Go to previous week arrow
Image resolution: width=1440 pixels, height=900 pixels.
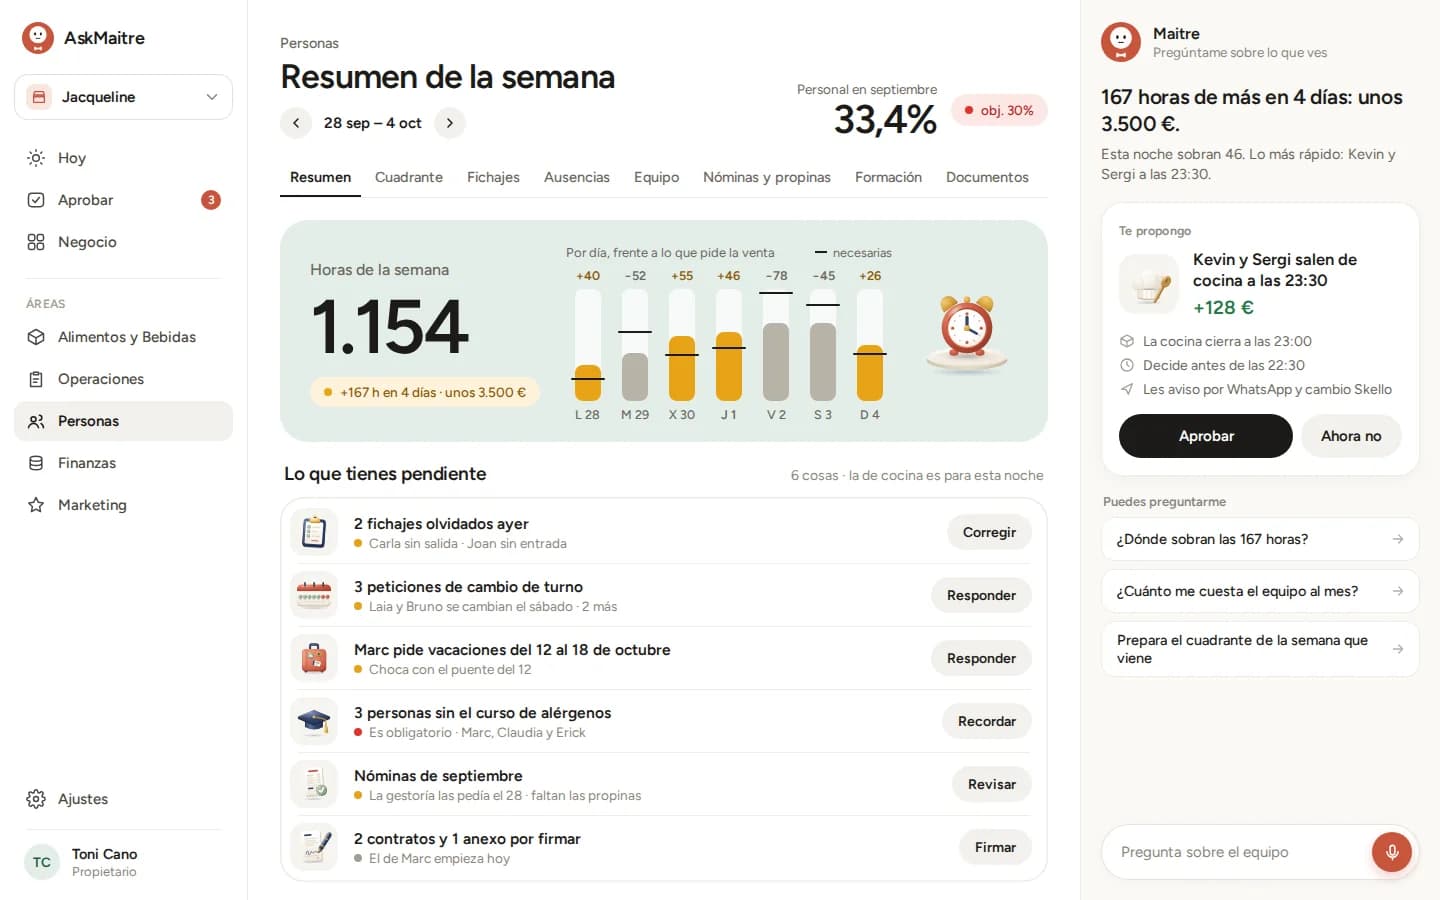click(x=296, y=123)
